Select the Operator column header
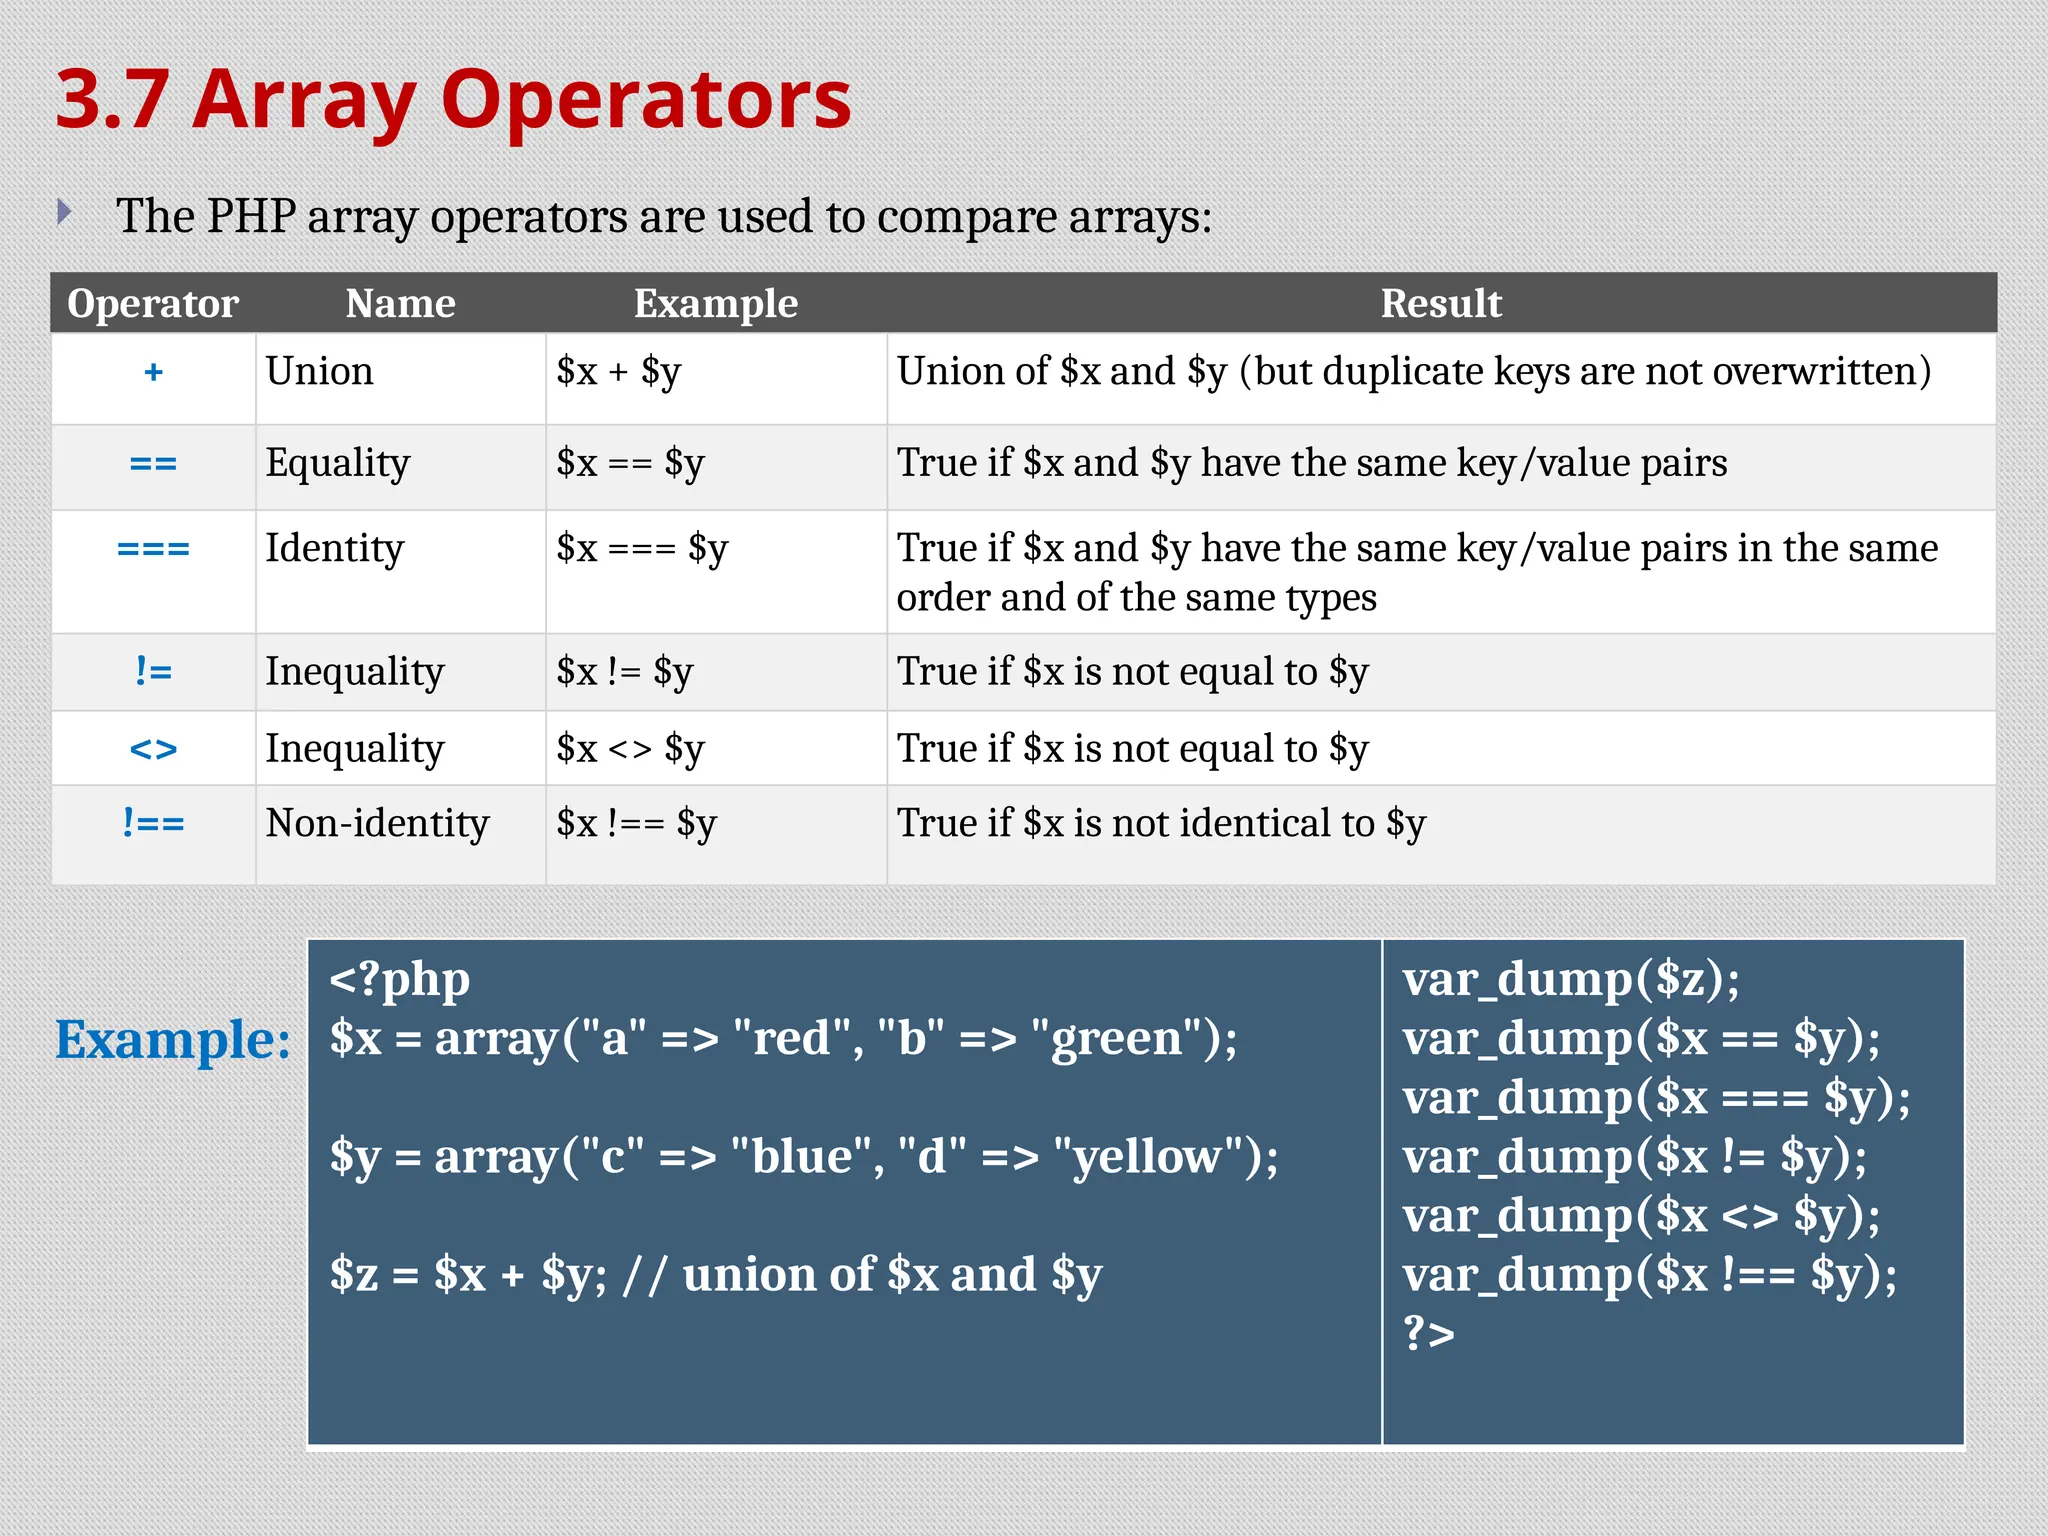The height and width of the screenshot is (1536, 2048). [152, 303]
